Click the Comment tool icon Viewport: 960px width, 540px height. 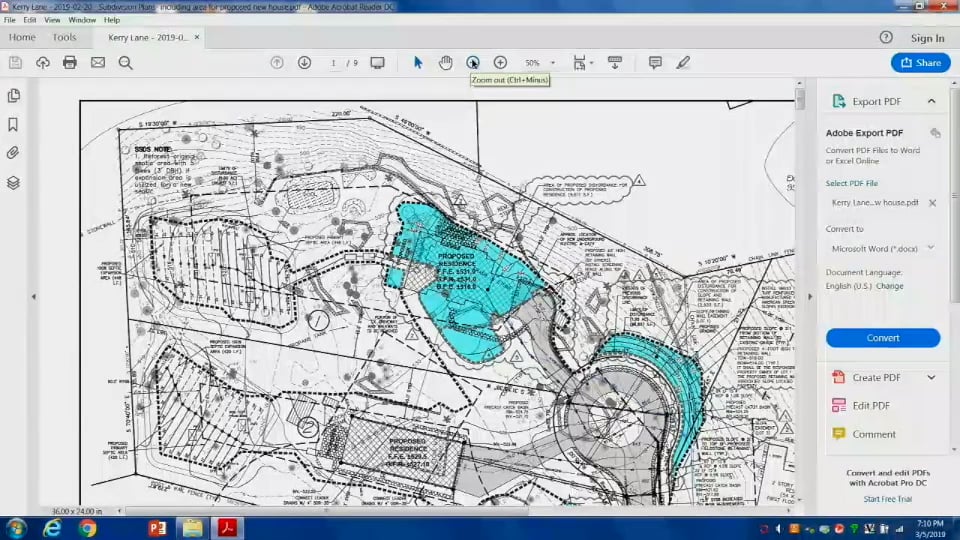click(x=839, y=433)
